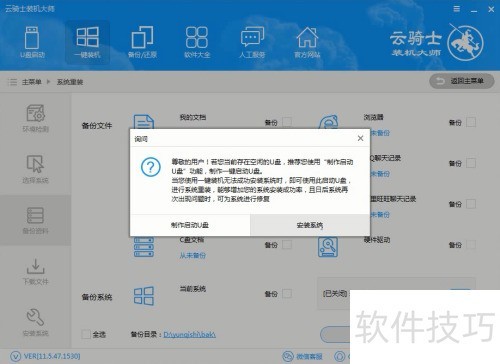The height and width of the screenshot is (364, 500).
Task: Check 备份 box for C盘文档
Action: [x=287, y=245]
